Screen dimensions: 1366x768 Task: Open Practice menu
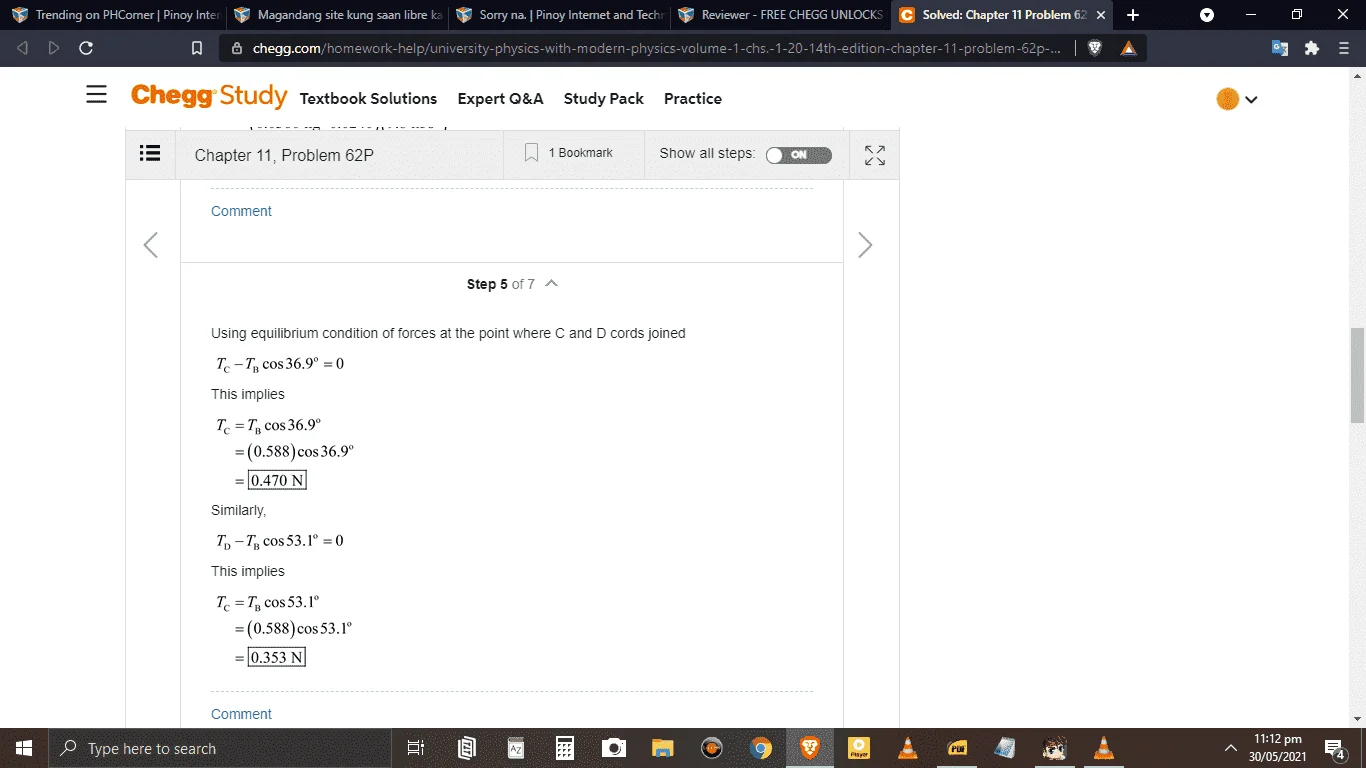click(693, 99)
